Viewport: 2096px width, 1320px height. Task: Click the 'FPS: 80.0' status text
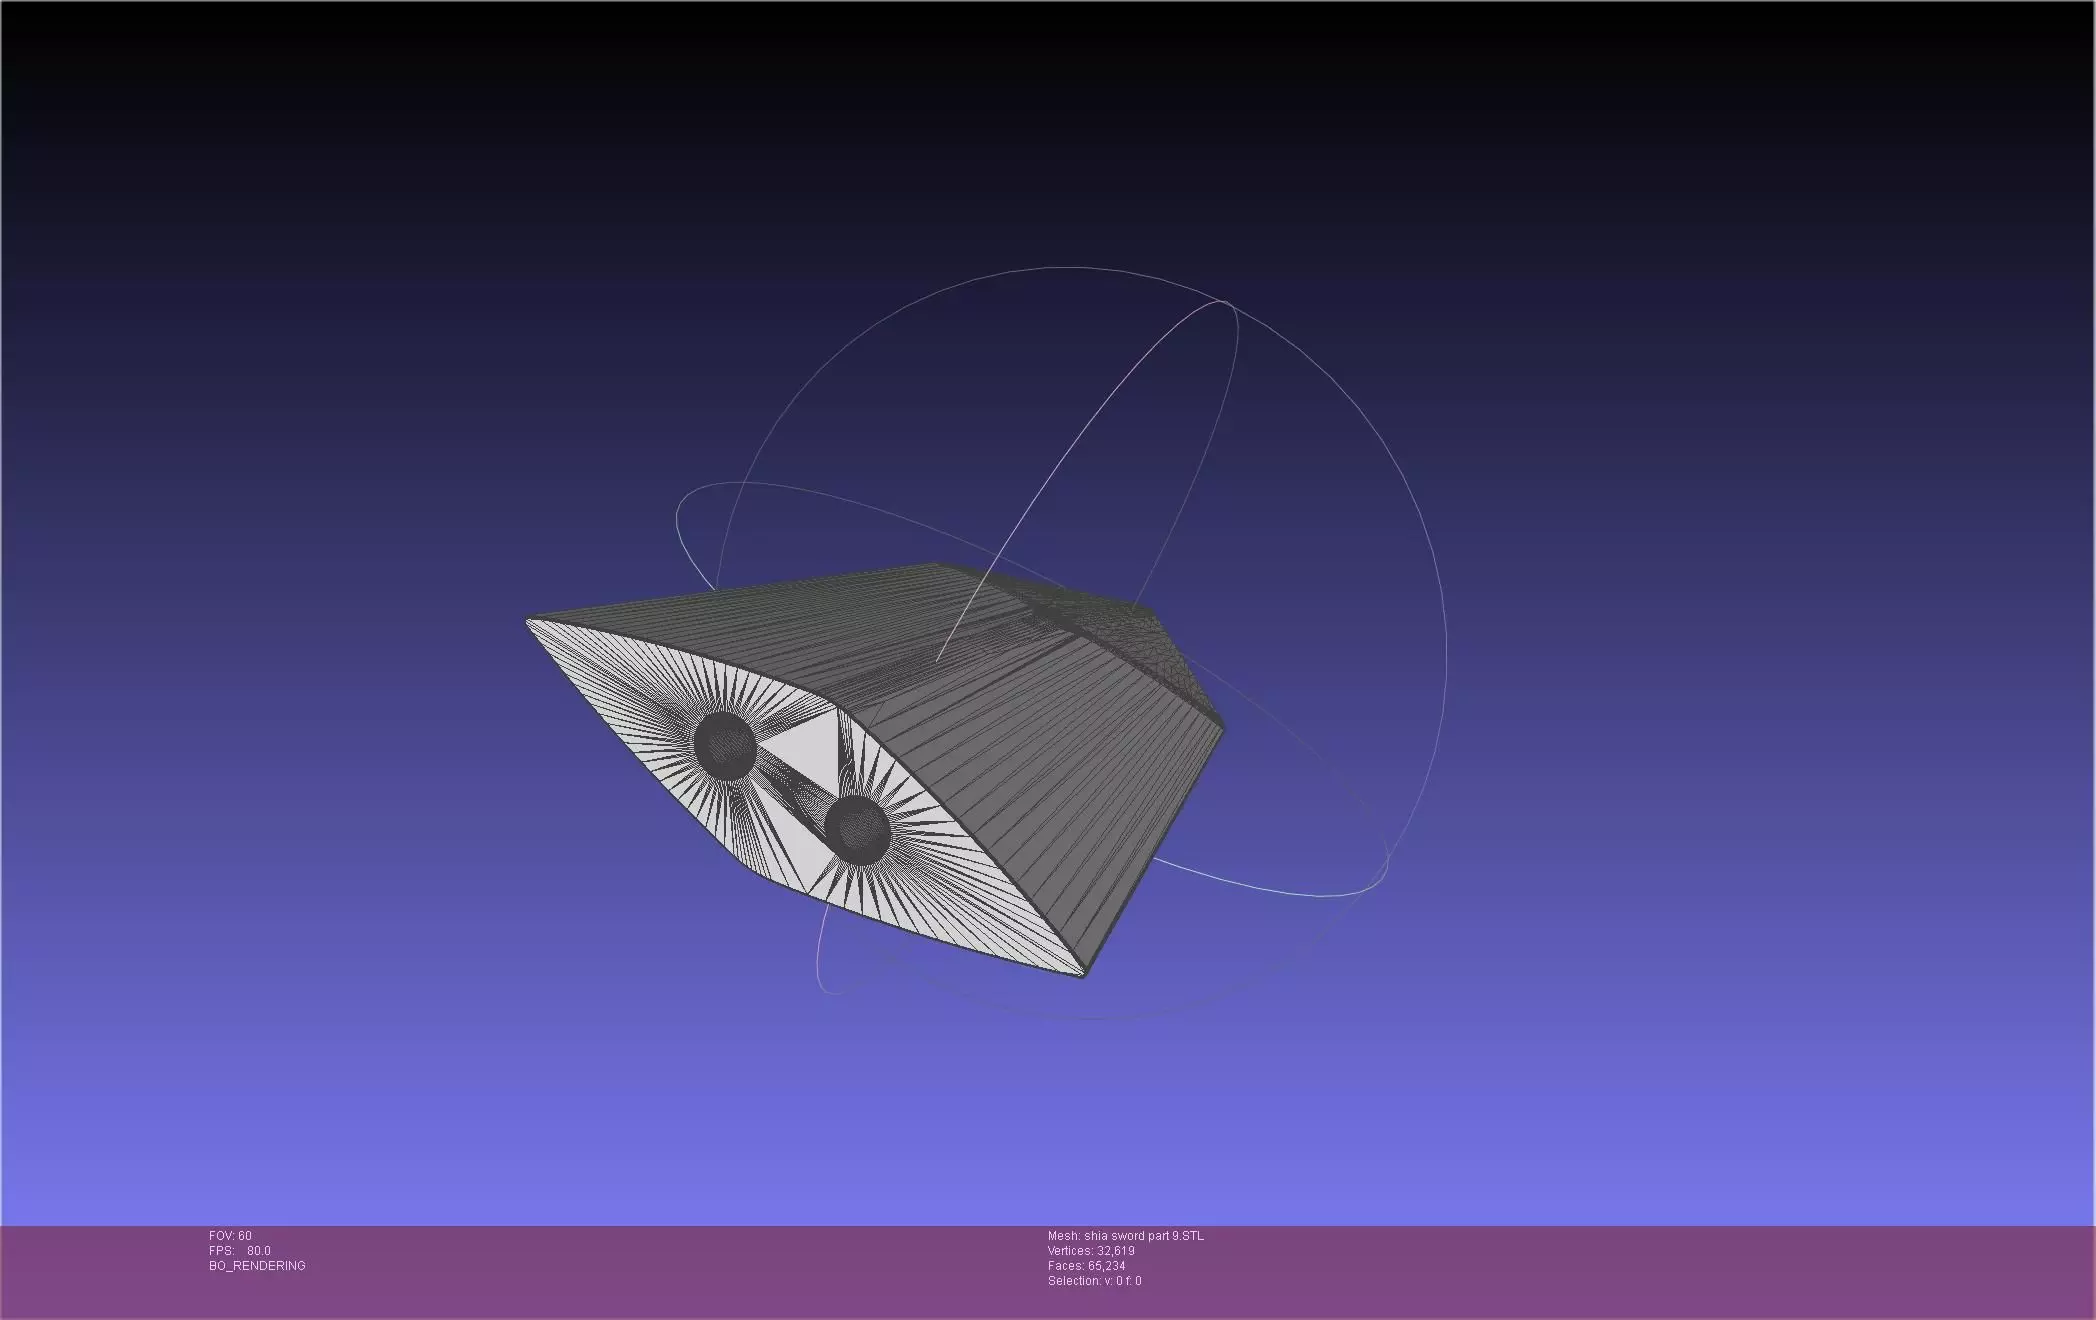click(x=240, y=1251)
